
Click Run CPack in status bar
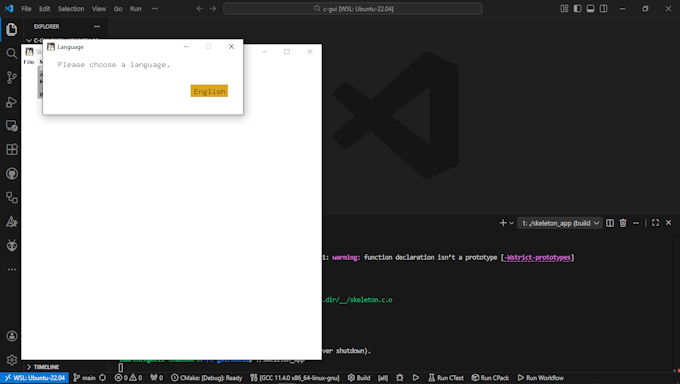pyautogui.click(x=490, y=378)
